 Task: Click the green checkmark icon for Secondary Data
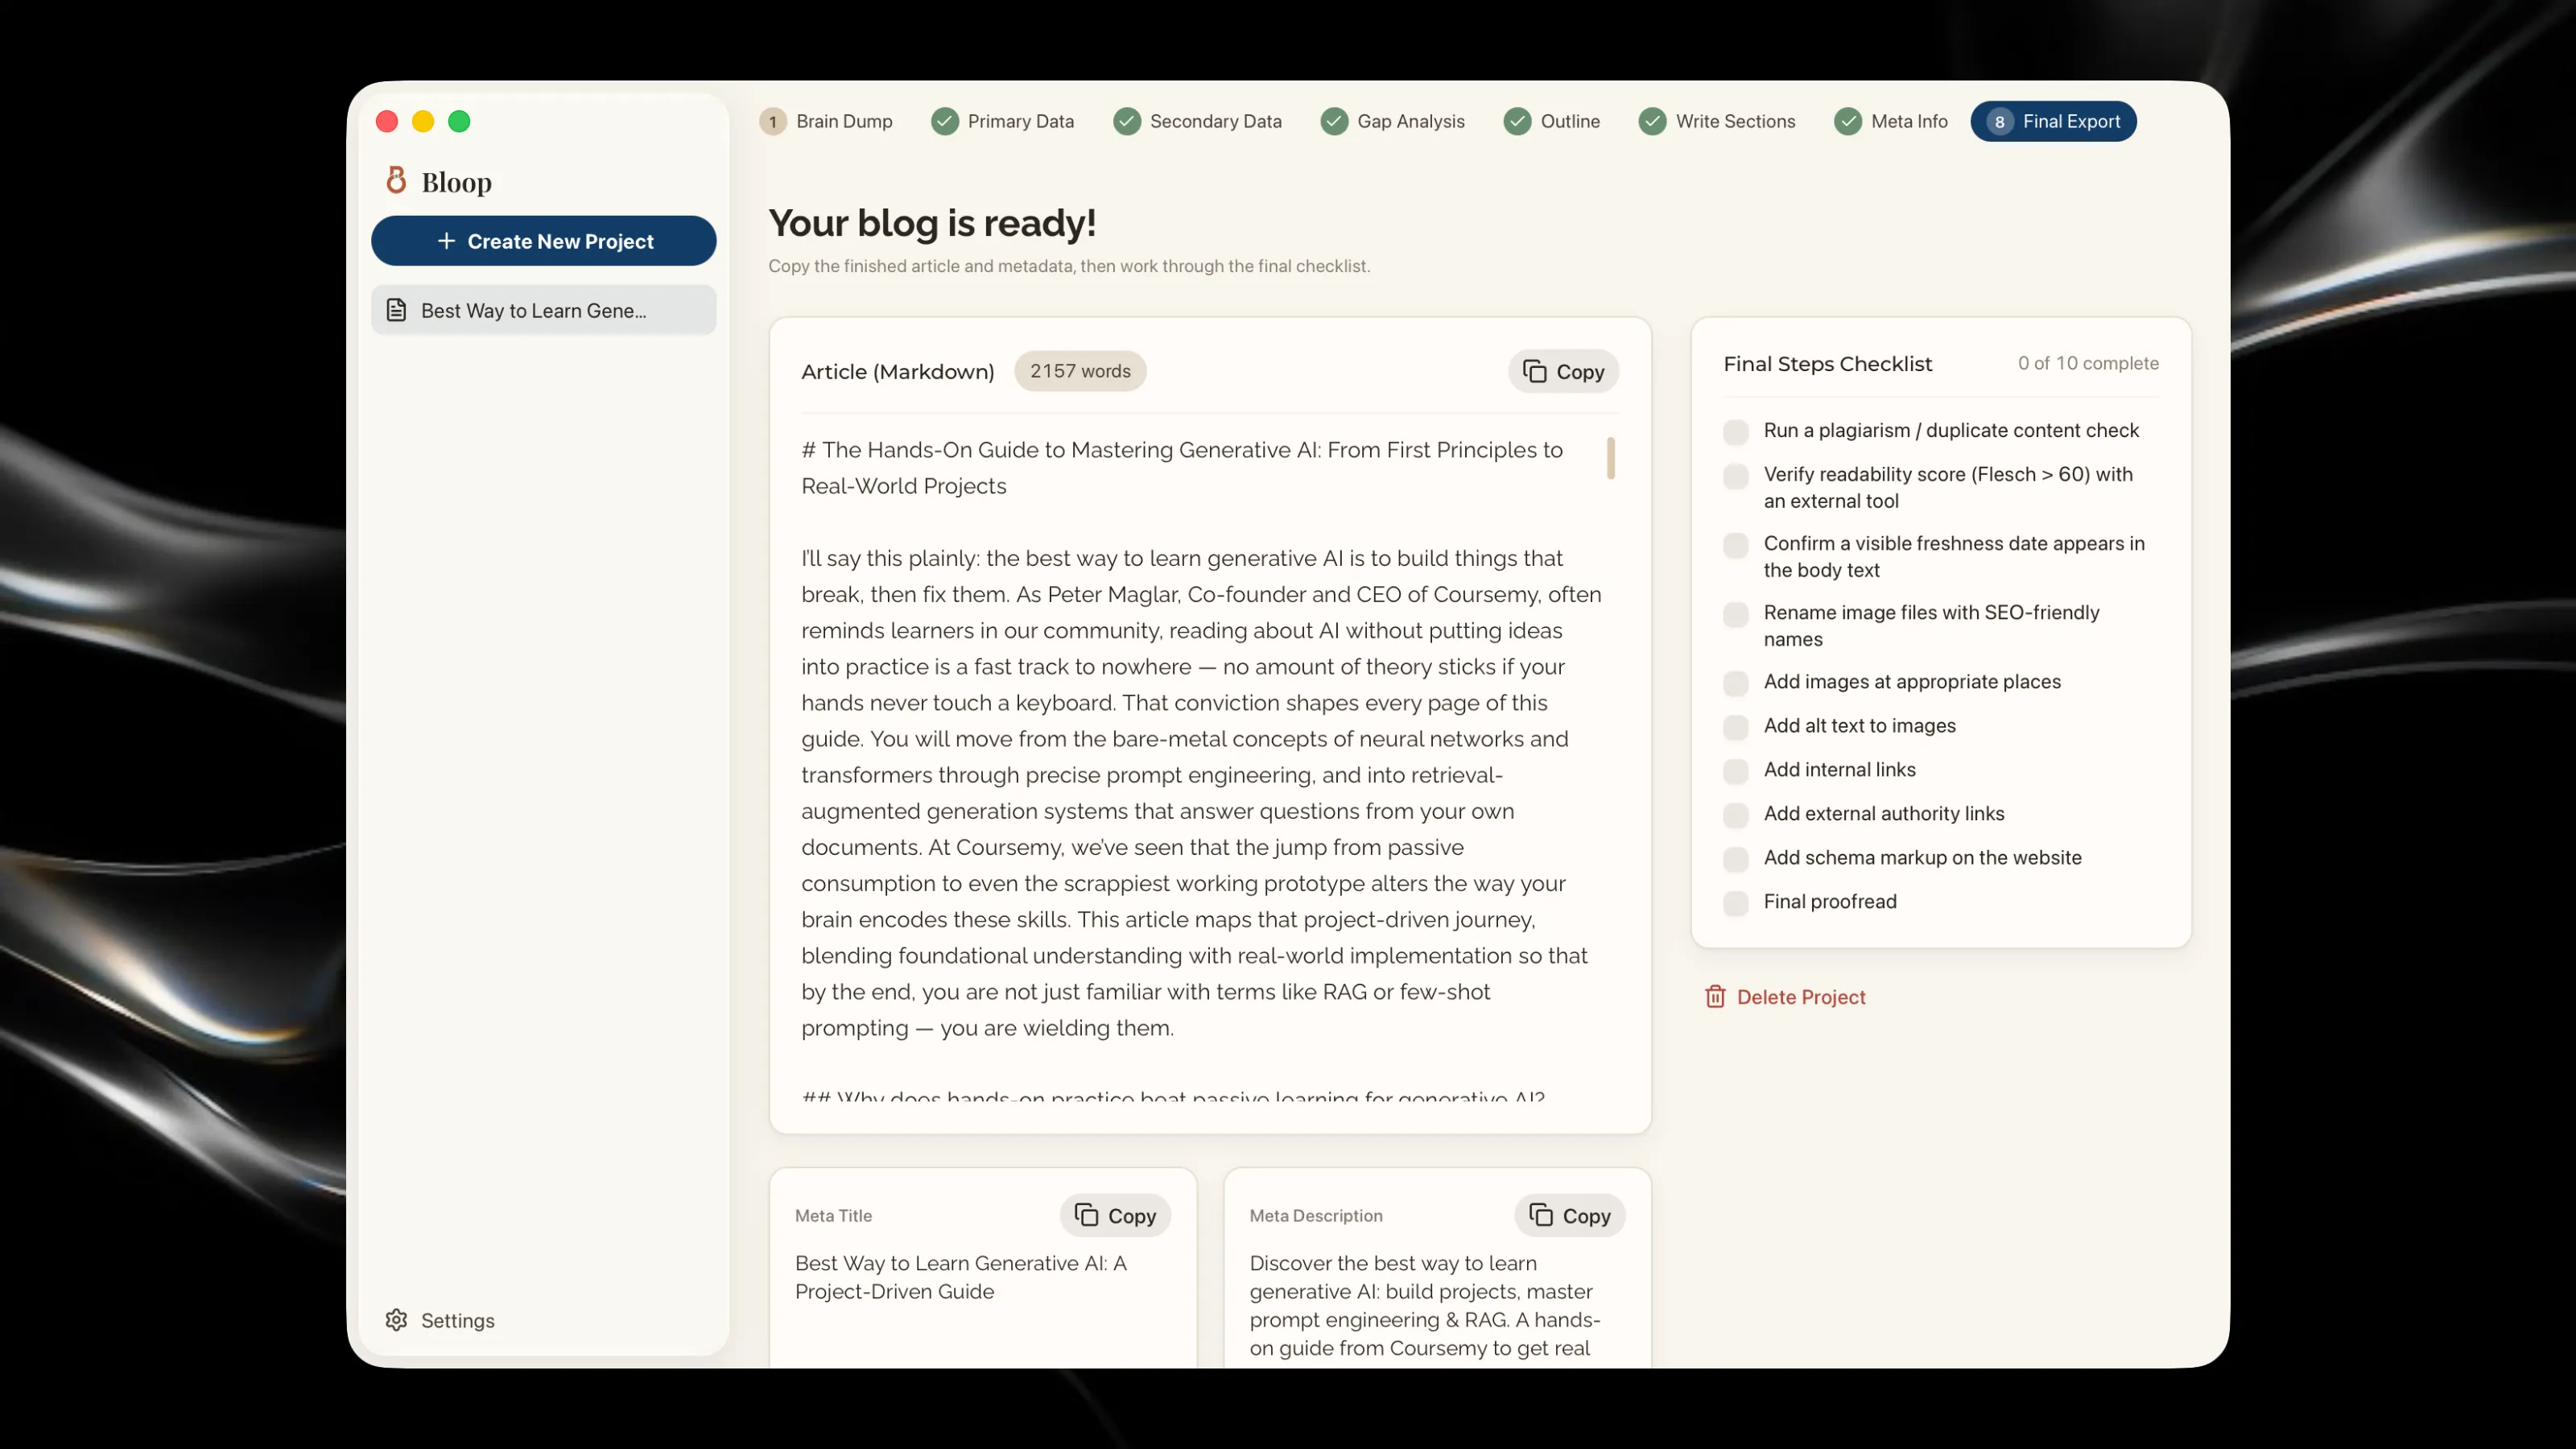[1127, 121]
